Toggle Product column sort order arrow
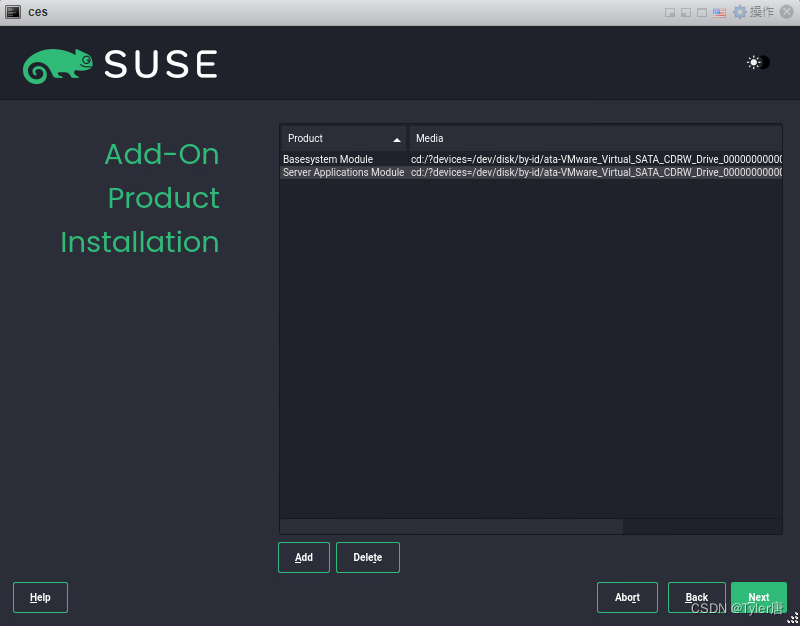 [398, 139]
